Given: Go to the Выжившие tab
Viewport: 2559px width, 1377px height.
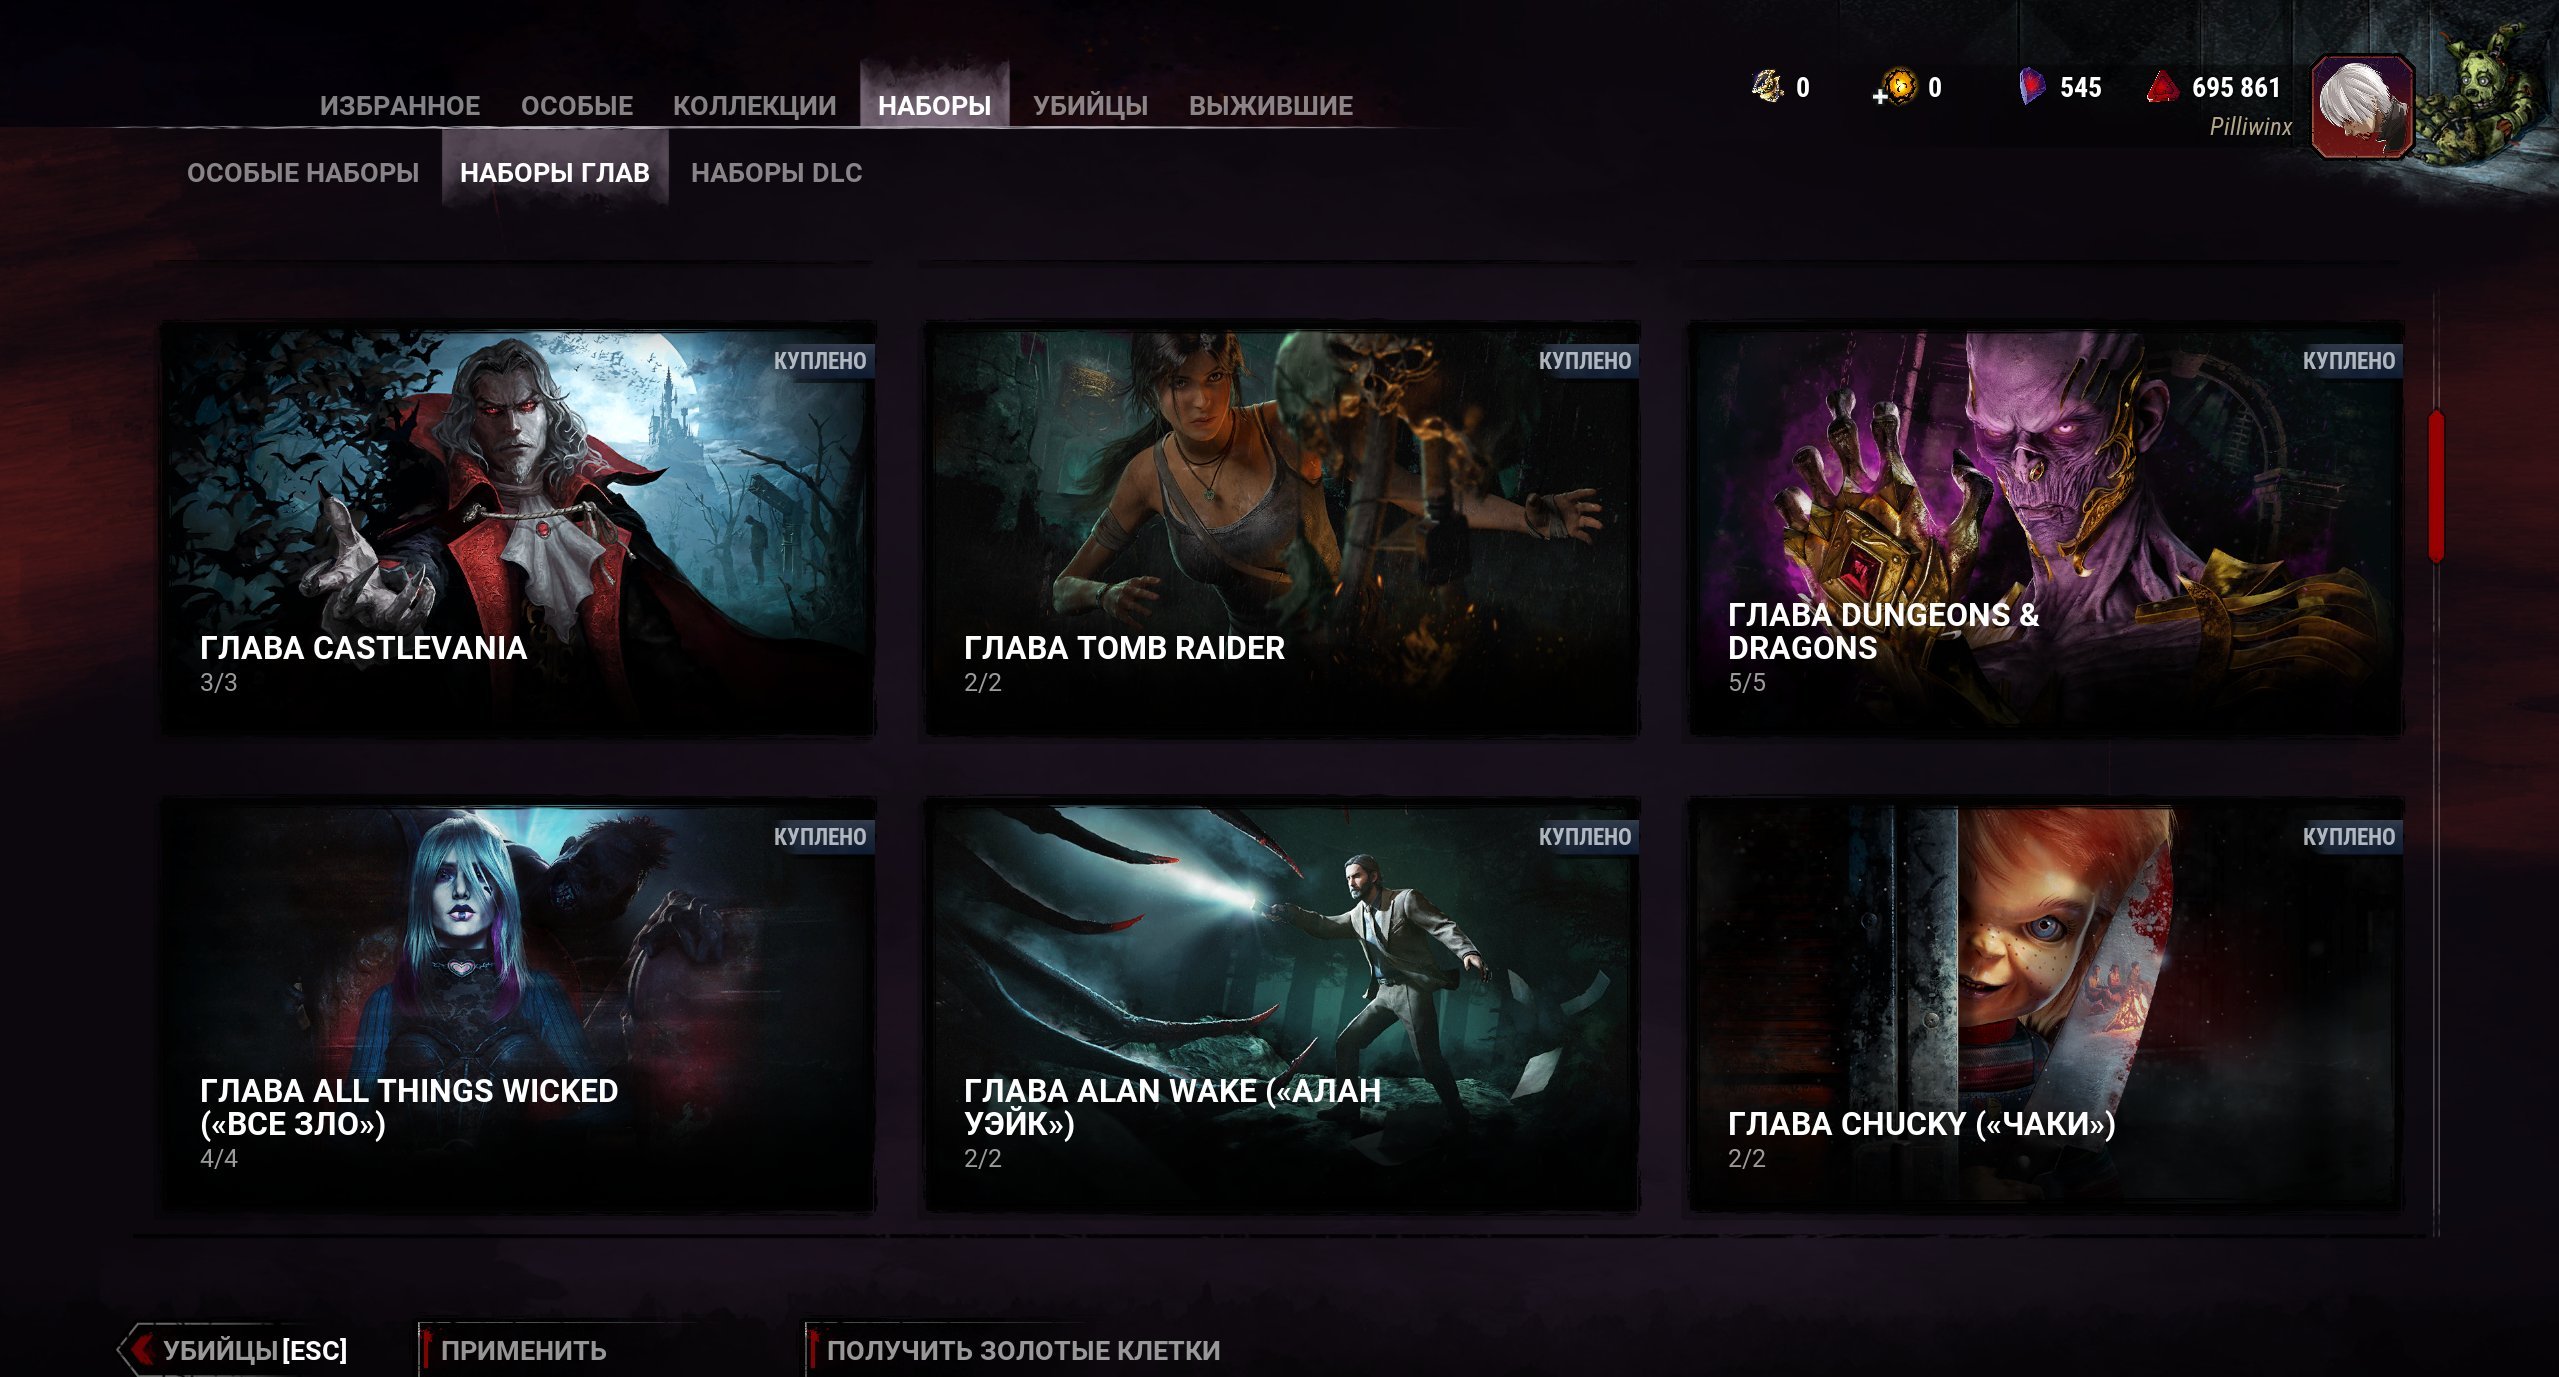Looking at the screenshot, I should (1270, 105).
